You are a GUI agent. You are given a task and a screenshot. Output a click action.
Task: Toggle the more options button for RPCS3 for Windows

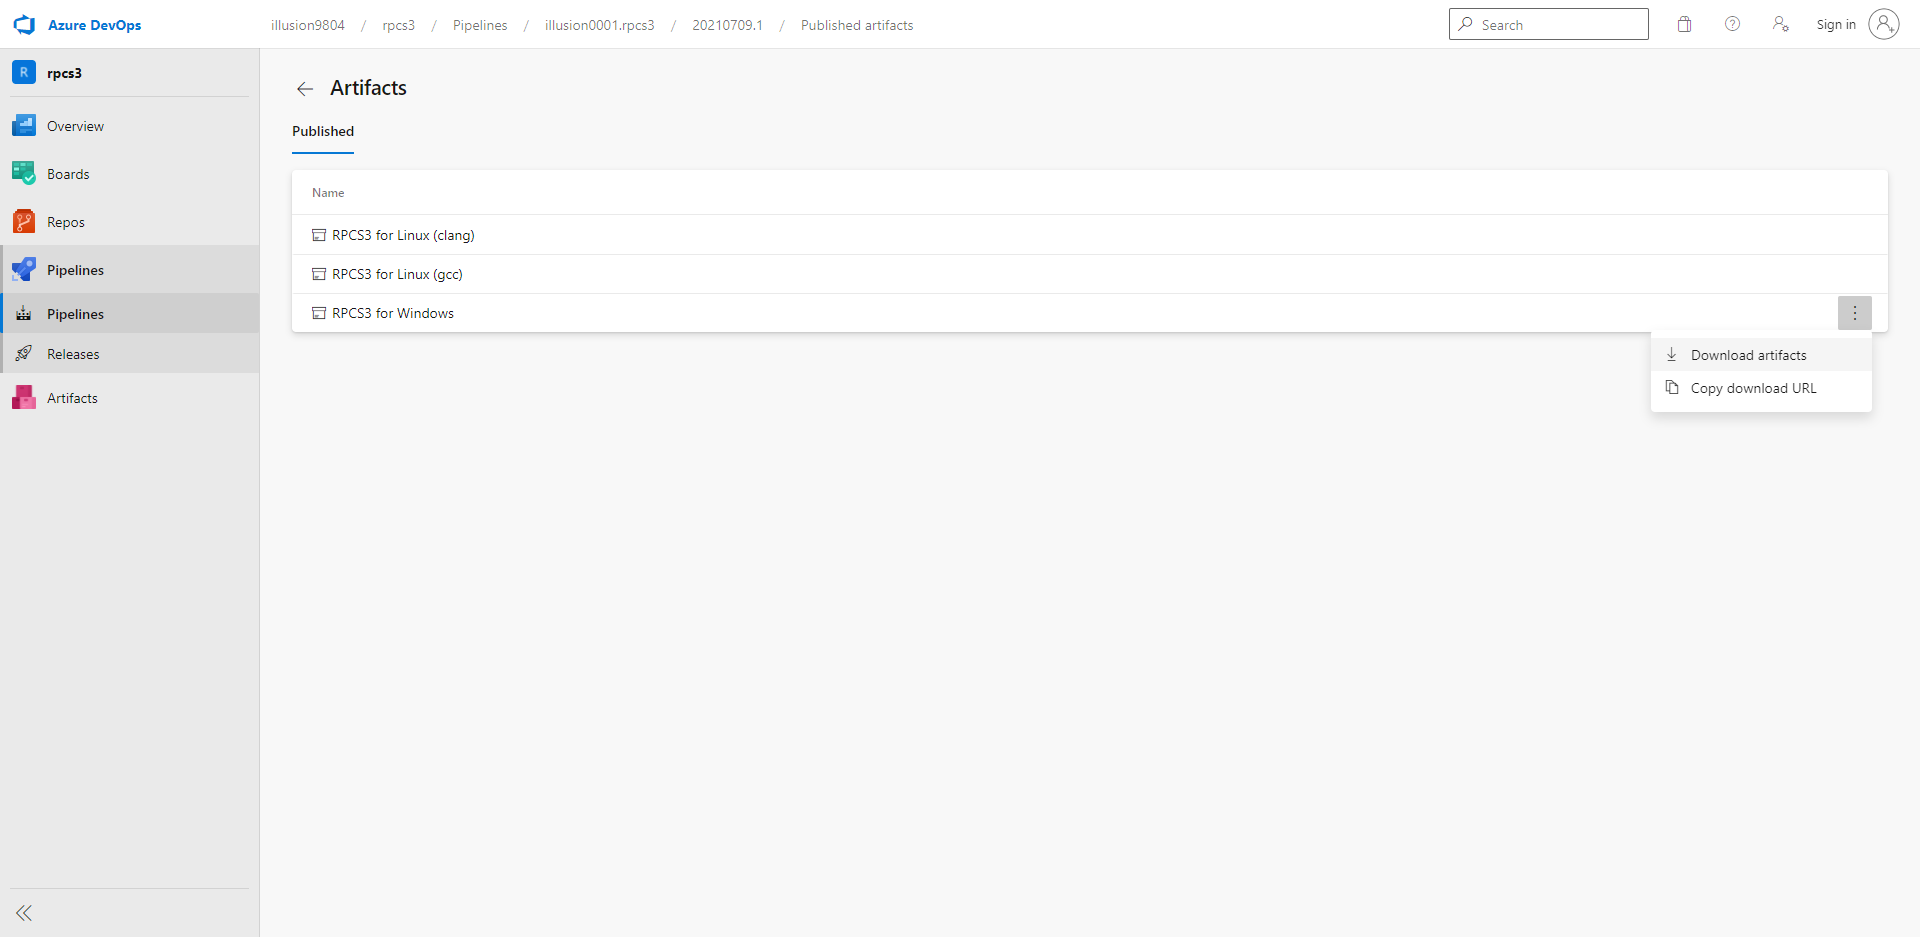[1854, 313]
